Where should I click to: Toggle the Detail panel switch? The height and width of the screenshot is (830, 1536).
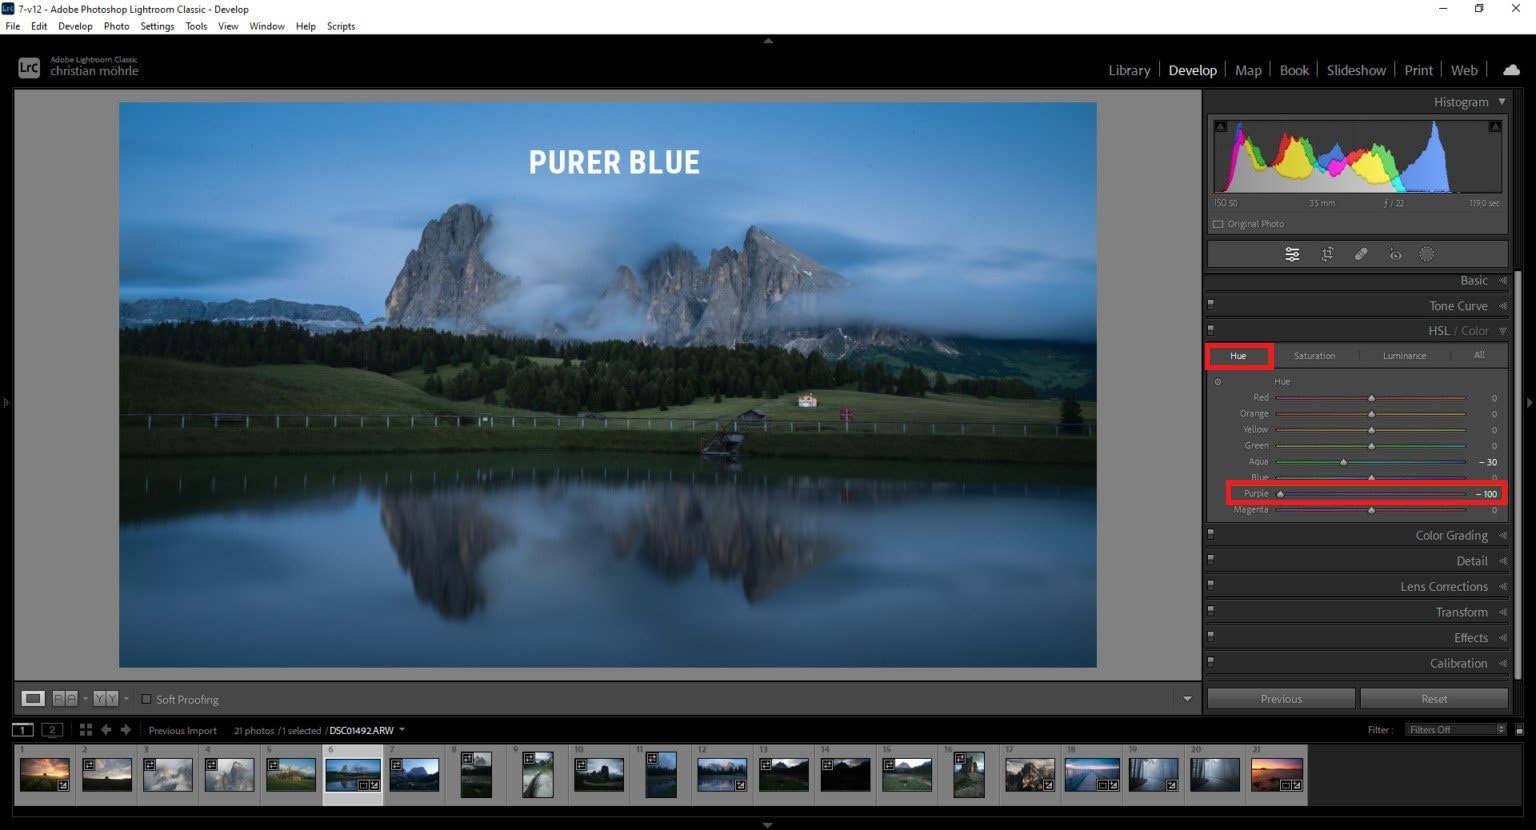point(1211,560)
